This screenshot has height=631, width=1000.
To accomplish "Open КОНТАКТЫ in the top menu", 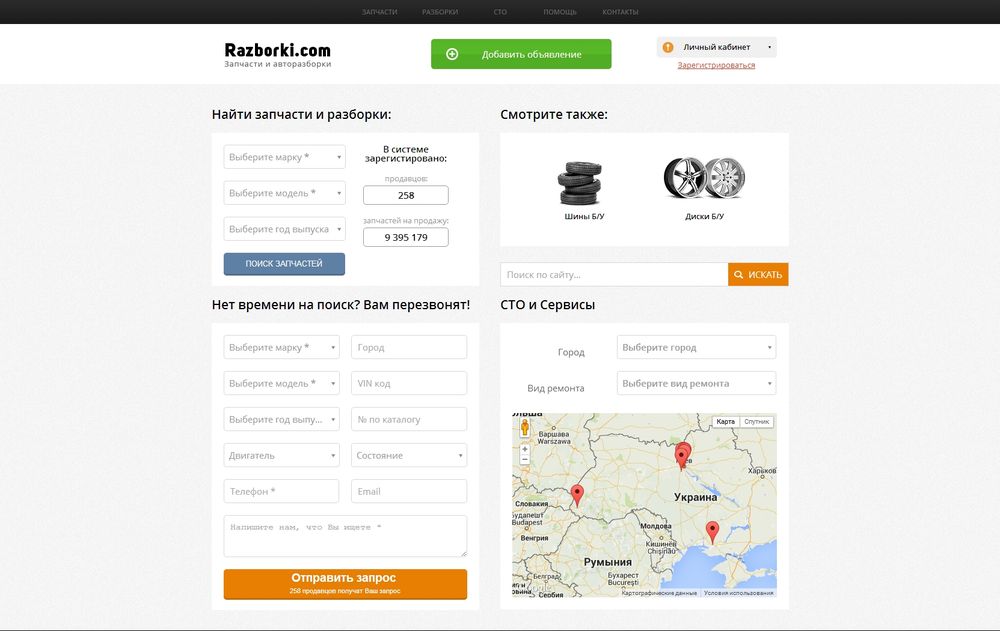I will click(621, 12).
